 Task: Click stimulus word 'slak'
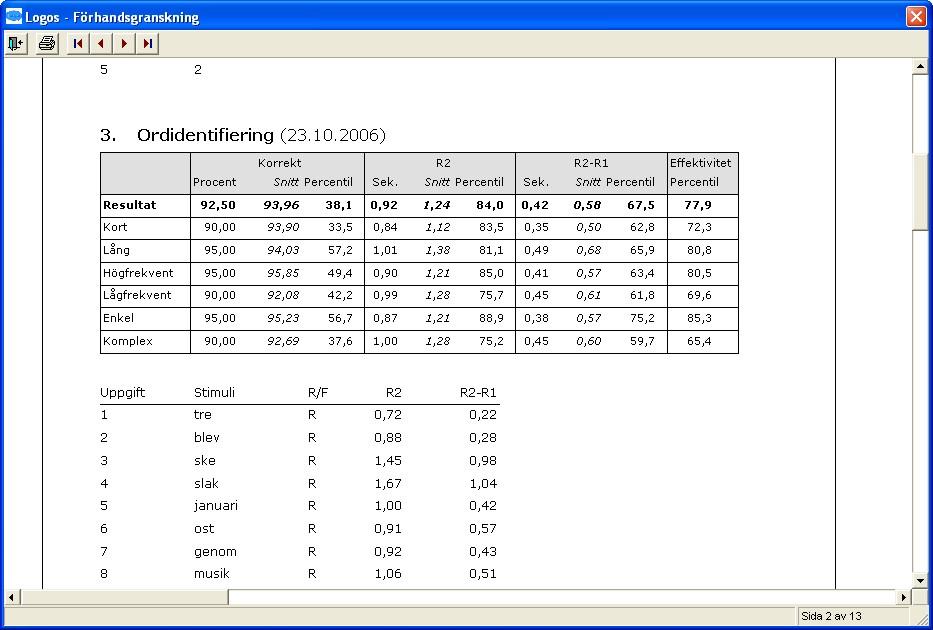pos(206,484)
